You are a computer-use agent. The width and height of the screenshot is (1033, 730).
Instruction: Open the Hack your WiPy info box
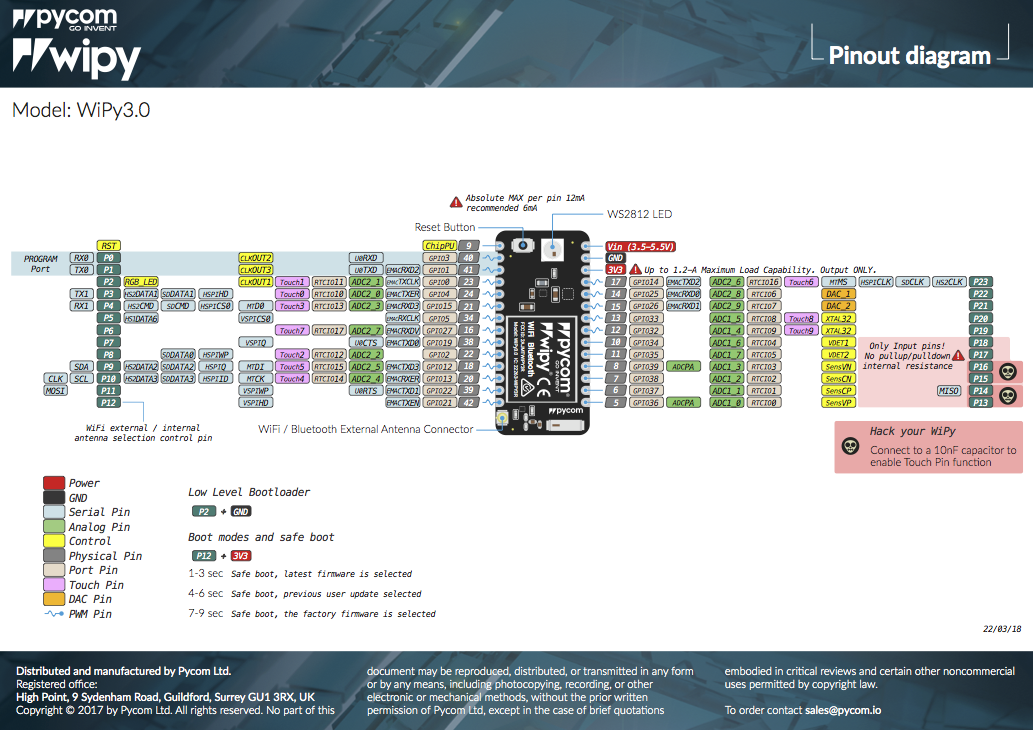pos(927,447)
